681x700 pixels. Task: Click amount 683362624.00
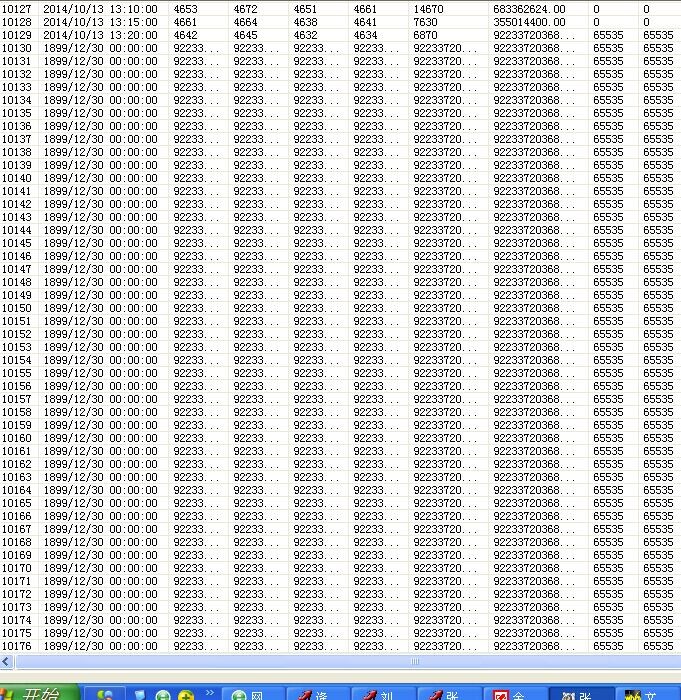coord(529,9)
